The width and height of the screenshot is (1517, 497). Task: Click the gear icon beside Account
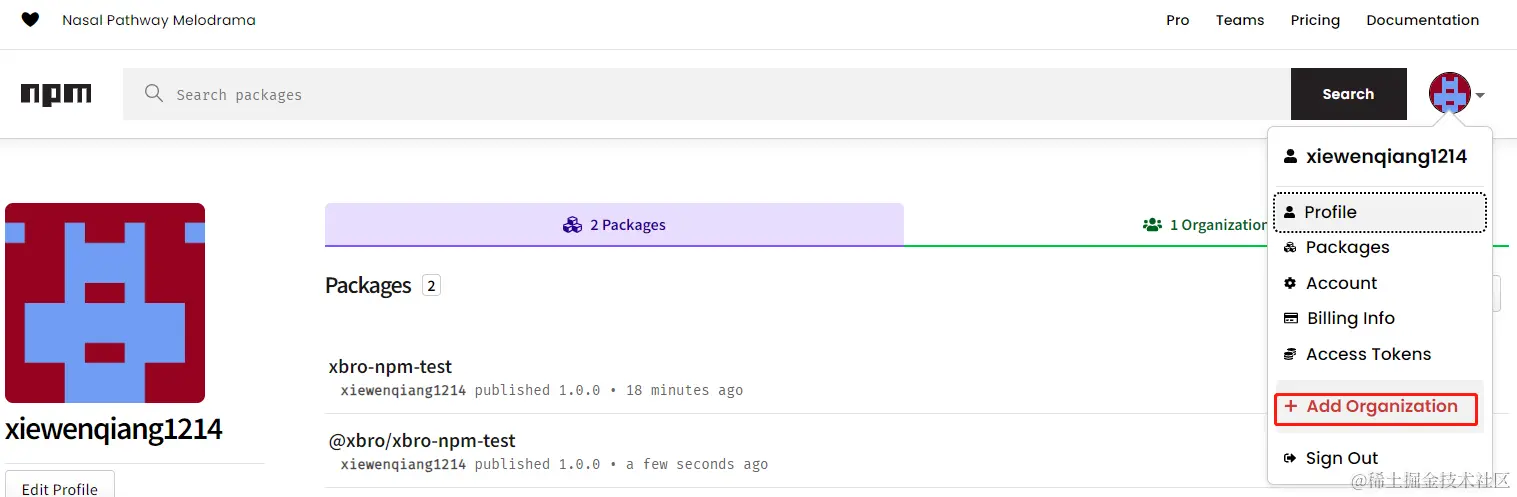click(1290, 283)
